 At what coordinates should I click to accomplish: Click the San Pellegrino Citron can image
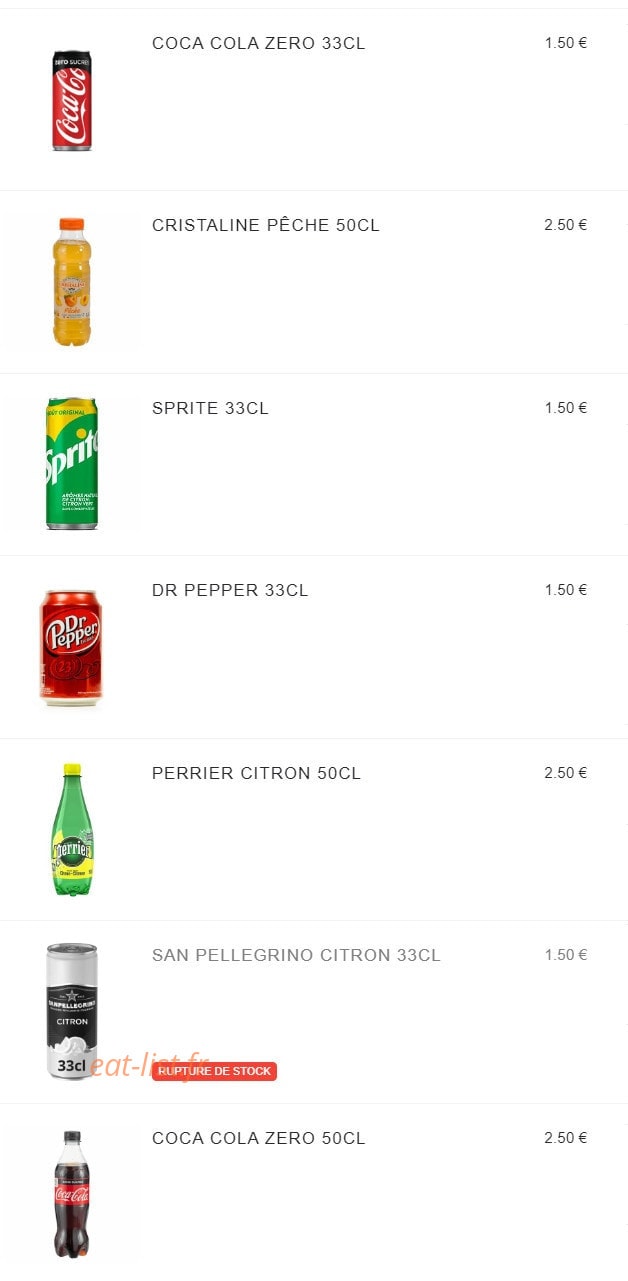coord(72,1011)
